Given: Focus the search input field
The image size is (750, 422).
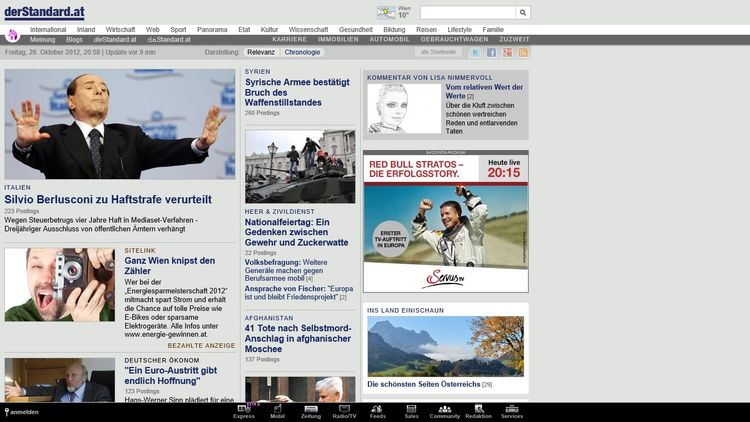Looking at the screenshot, I should [467, 13].
